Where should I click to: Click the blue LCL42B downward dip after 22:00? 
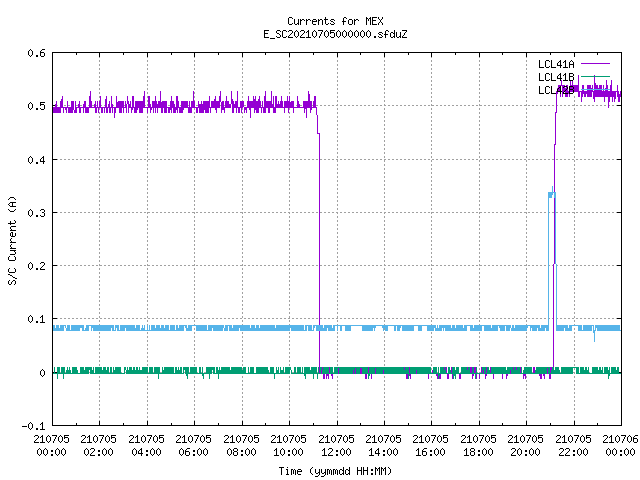[x=594, y=334]
